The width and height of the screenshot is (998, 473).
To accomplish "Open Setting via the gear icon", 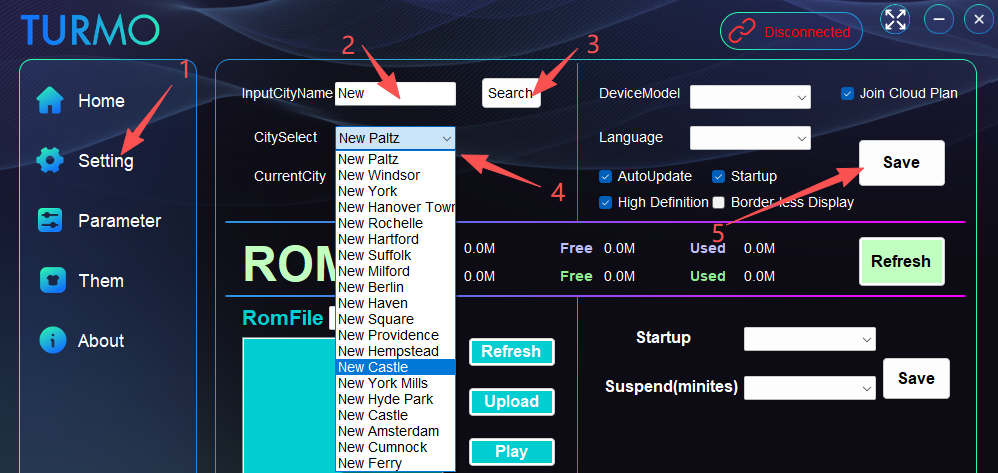I will (x=50, y=161).
